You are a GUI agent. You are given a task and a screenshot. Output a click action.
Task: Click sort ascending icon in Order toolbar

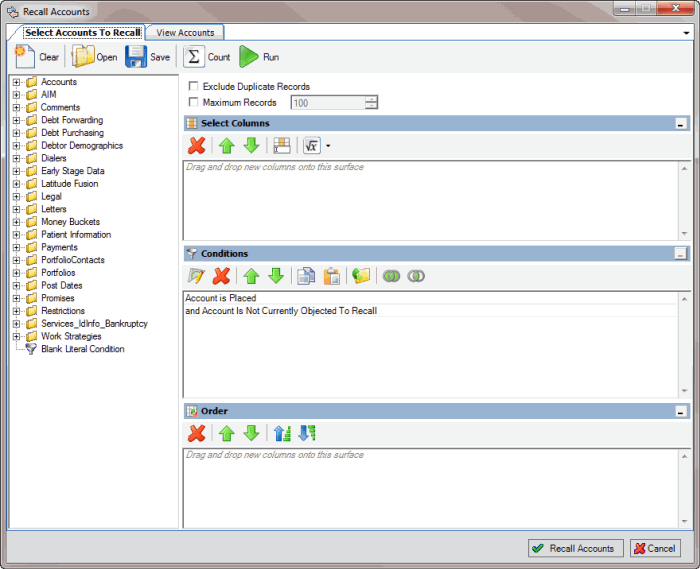[x=283, y=433]
